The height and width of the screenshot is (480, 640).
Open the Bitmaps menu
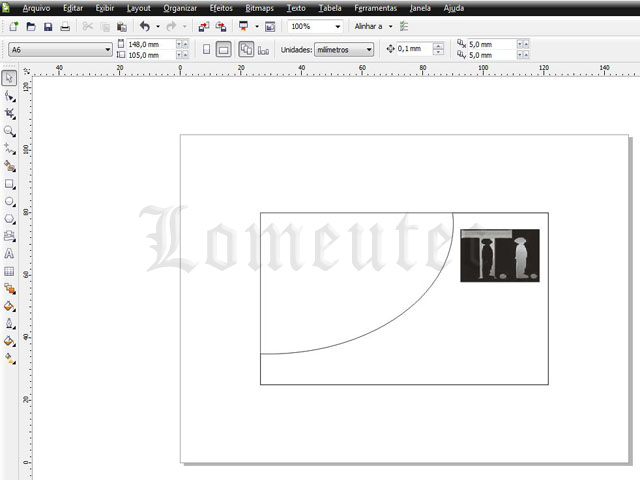260,8
